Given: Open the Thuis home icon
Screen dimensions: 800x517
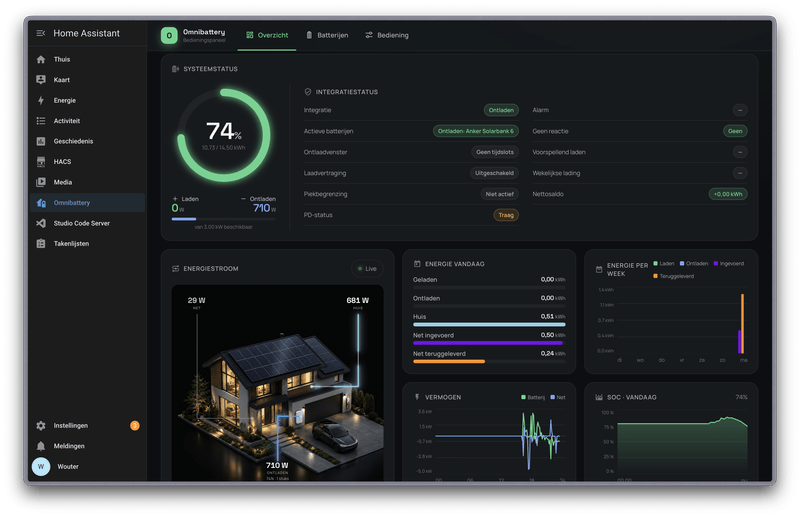Looking at the screenshot, I should (41, 59).
